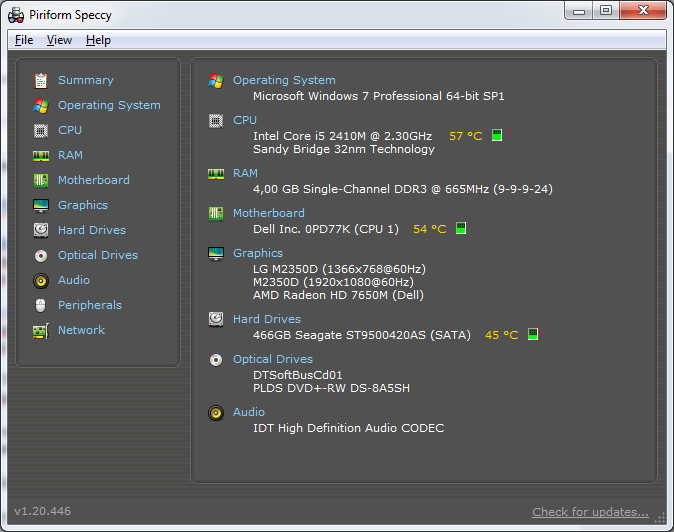Select Operating System in the sidebar
This screenshot has height=532, width=674.
coord(109,105)
